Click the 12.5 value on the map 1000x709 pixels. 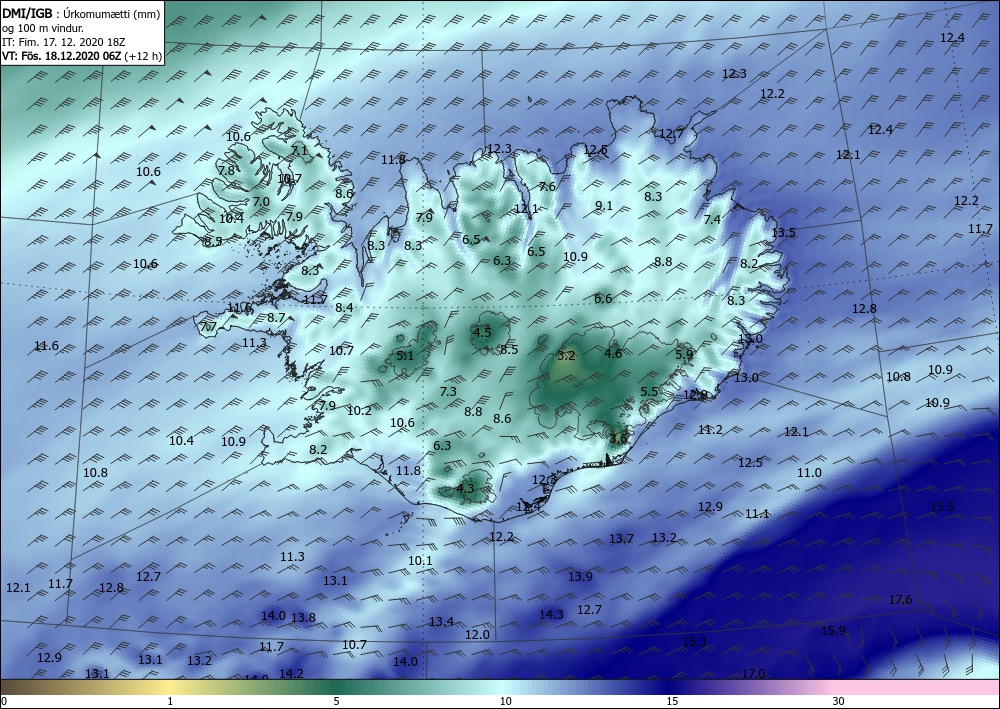[x=750, y=463]
